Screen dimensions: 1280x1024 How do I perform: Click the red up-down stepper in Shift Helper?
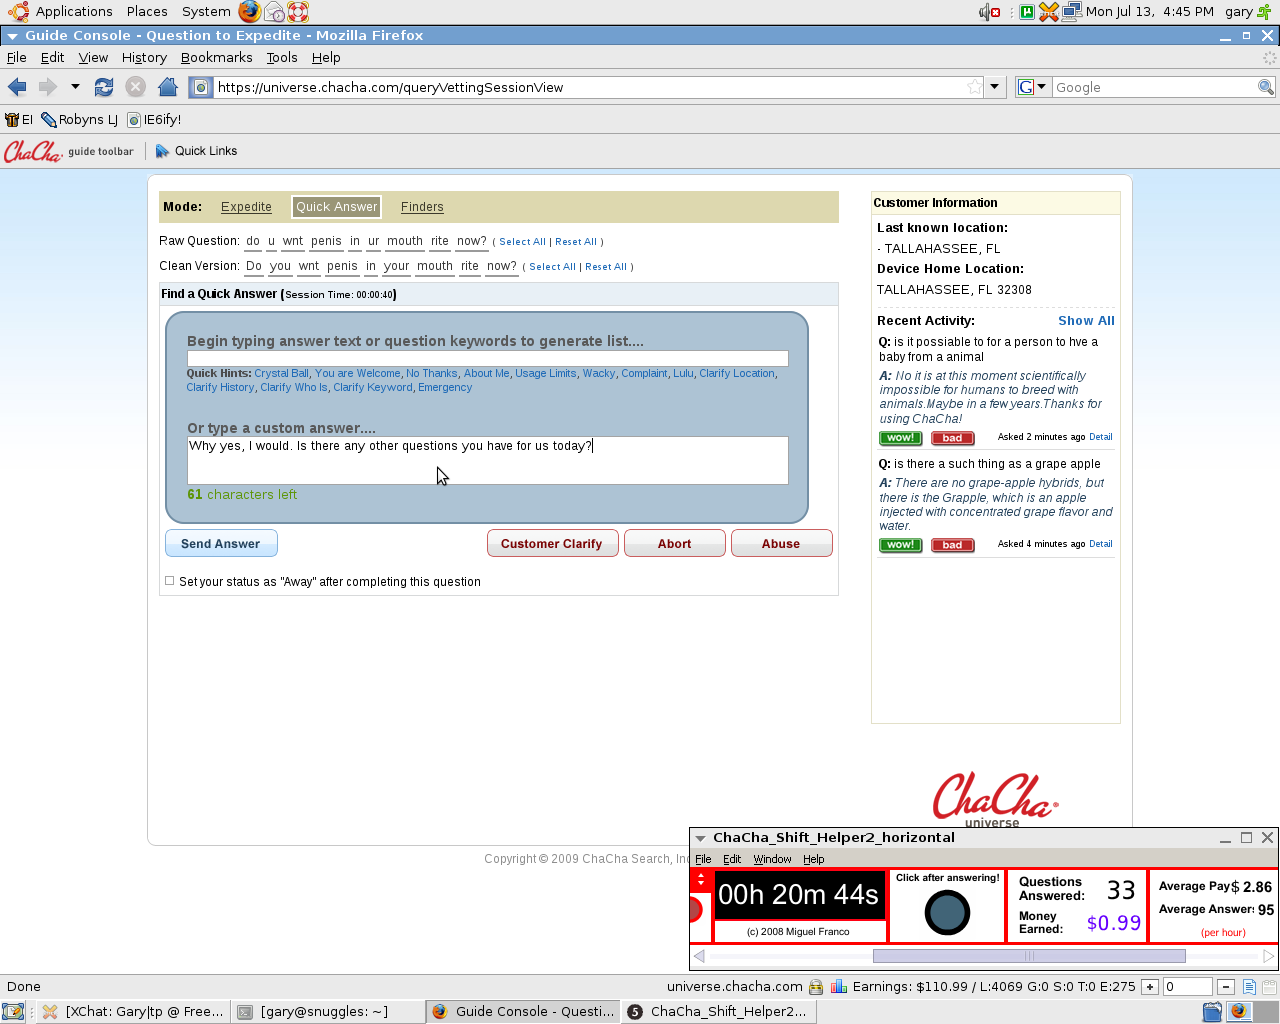701,879
